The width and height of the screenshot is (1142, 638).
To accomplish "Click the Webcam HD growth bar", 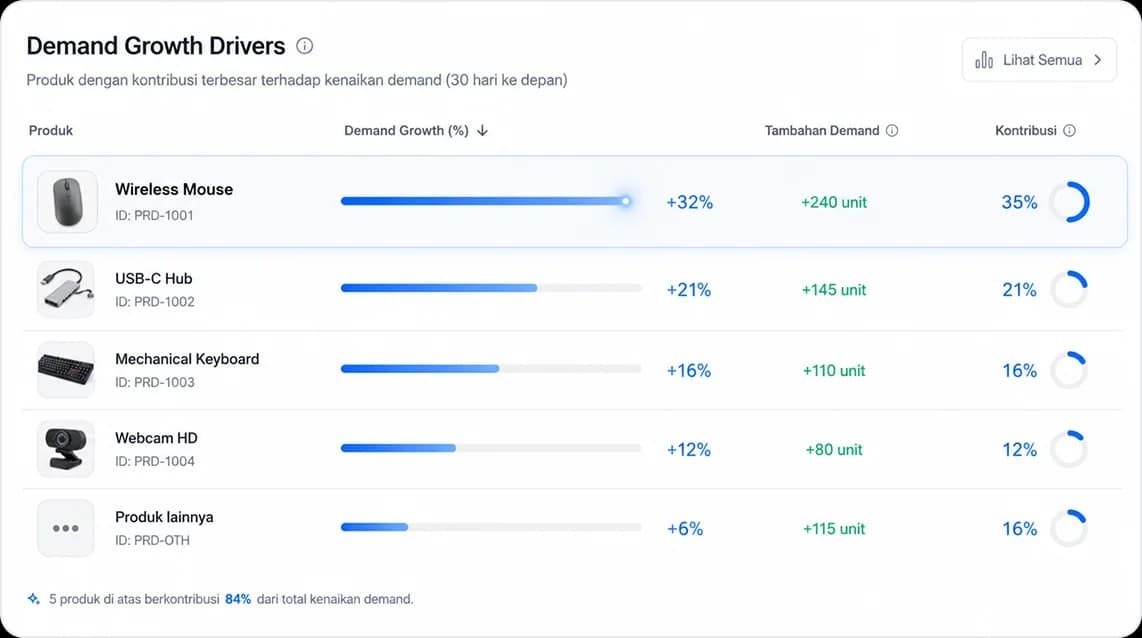I will click(x=491, y=448).
